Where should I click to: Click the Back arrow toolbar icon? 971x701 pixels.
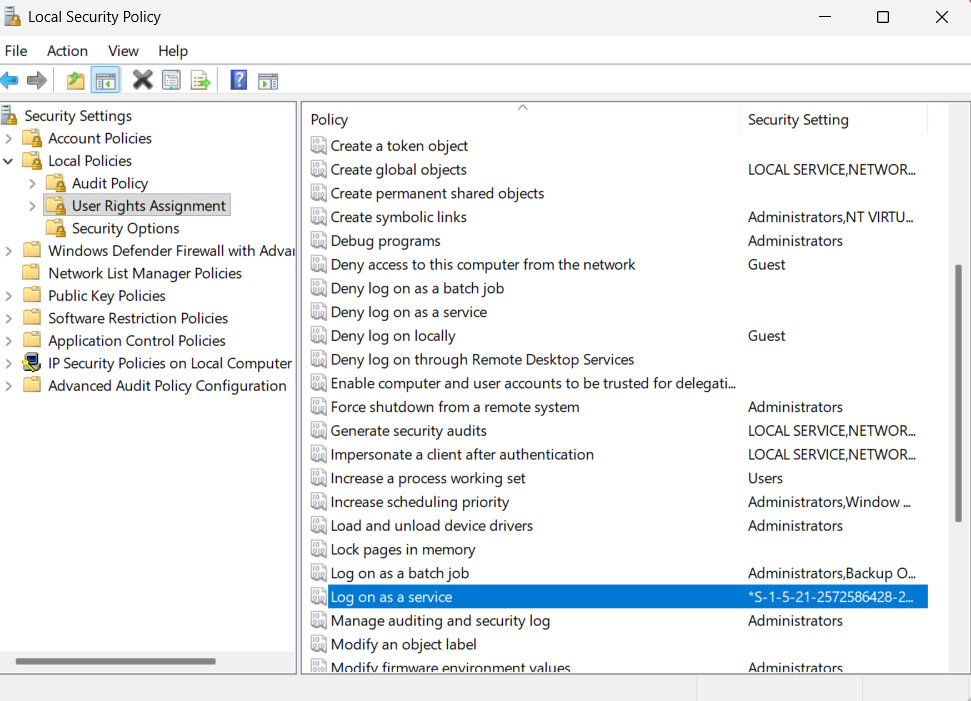[x=10, y=81]
